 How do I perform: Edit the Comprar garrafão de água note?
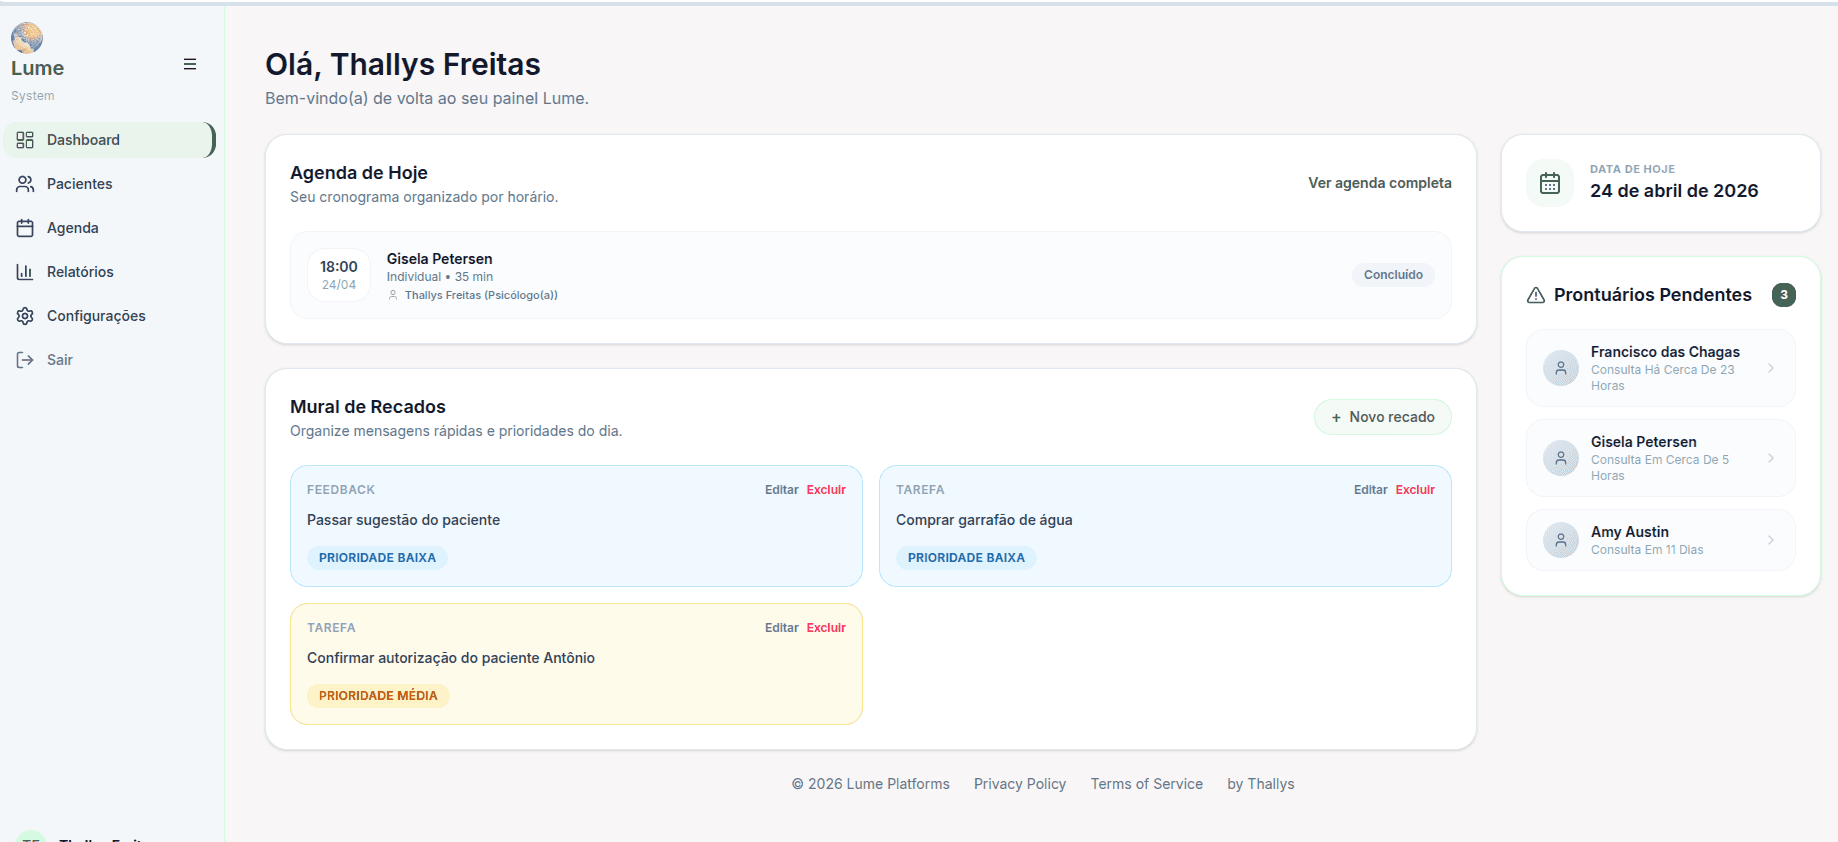click(x=1370, y=490)
